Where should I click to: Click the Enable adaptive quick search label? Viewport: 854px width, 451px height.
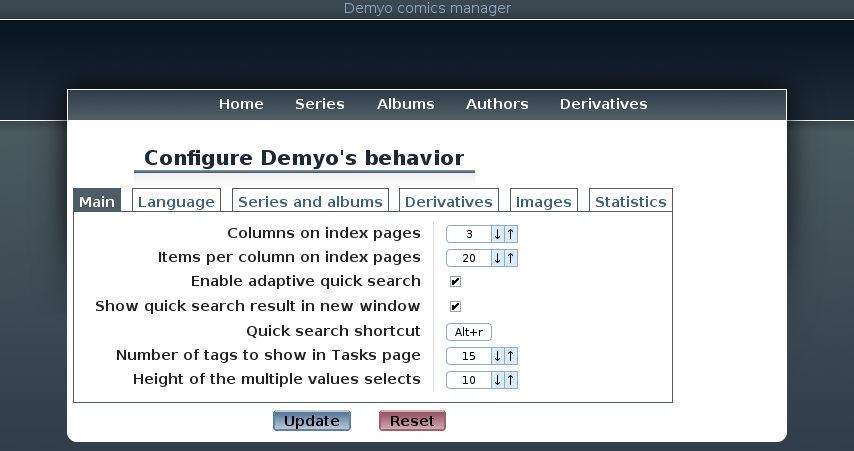point(306,281)
